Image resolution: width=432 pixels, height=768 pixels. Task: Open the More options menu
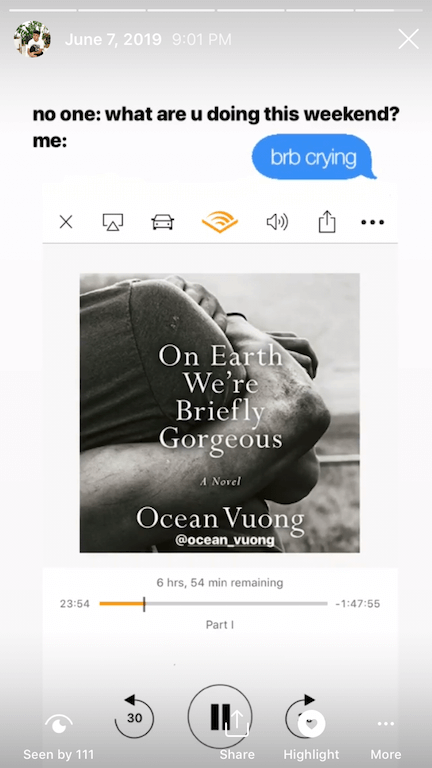[x=386, y=737]
